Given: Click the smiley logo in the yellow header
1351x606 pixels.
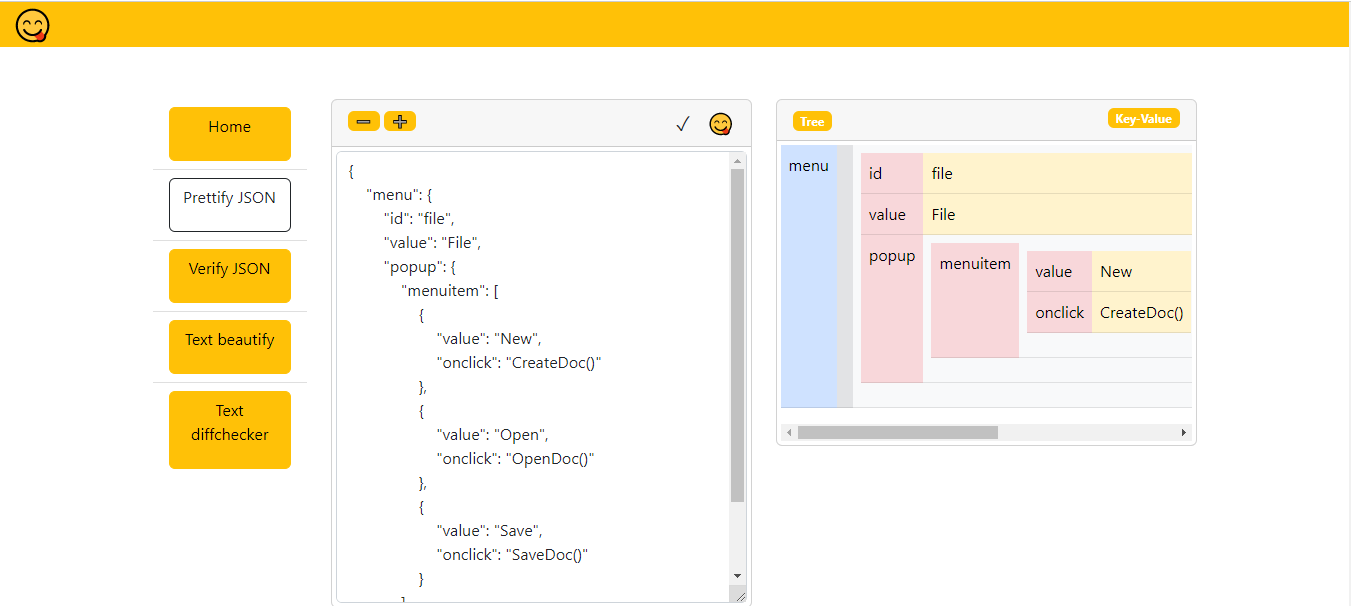Looking at the screenshot, I should tap(30, 25).
